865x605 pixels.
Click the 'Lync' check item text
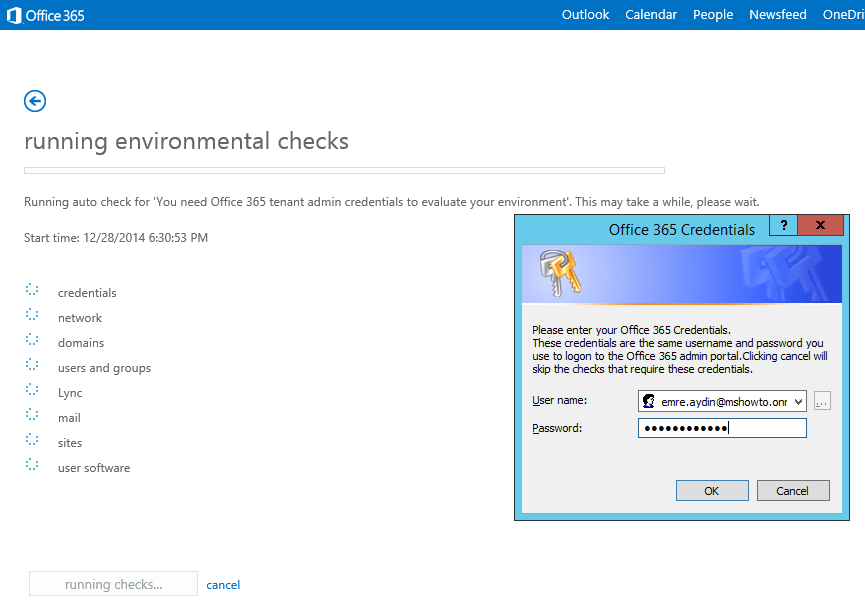click(70, 393)
